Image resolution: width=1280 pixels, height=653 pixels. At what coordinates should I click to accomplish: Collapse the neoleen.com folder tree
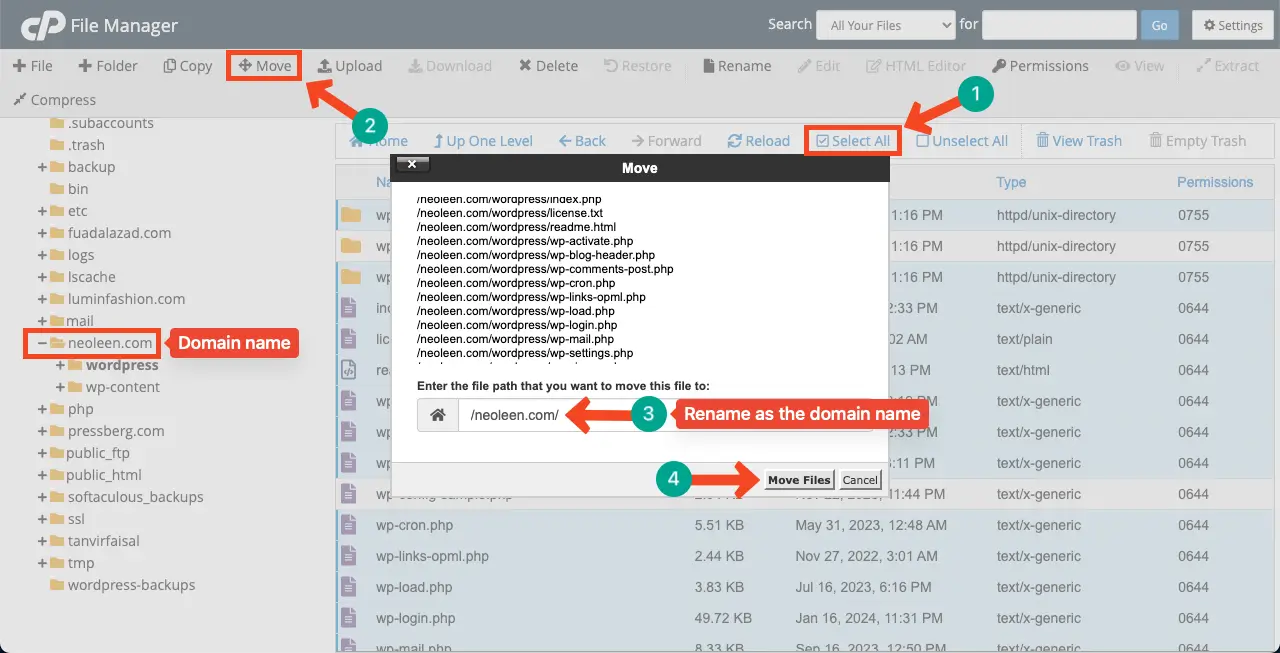tap(43, 343)
